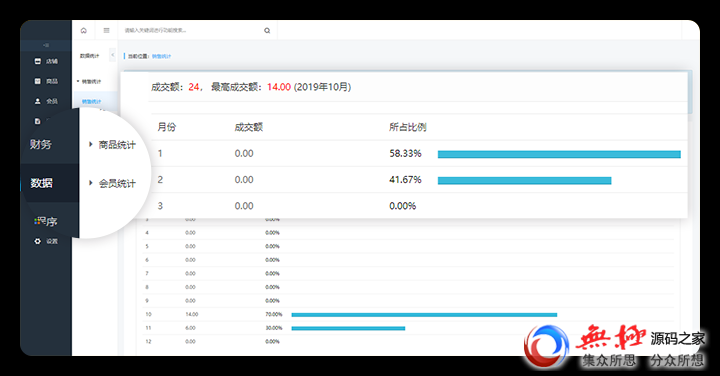This screenshot has width=720, height=376.
Task: Click the sidebar collapse icon above 店铺
Action: pos(46,45)
